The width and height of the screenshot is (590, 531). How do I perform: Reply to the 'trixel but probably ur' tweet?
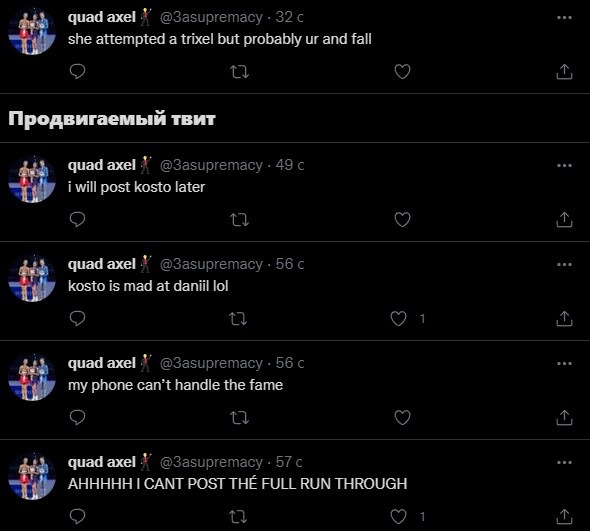[x=78, y=72]
